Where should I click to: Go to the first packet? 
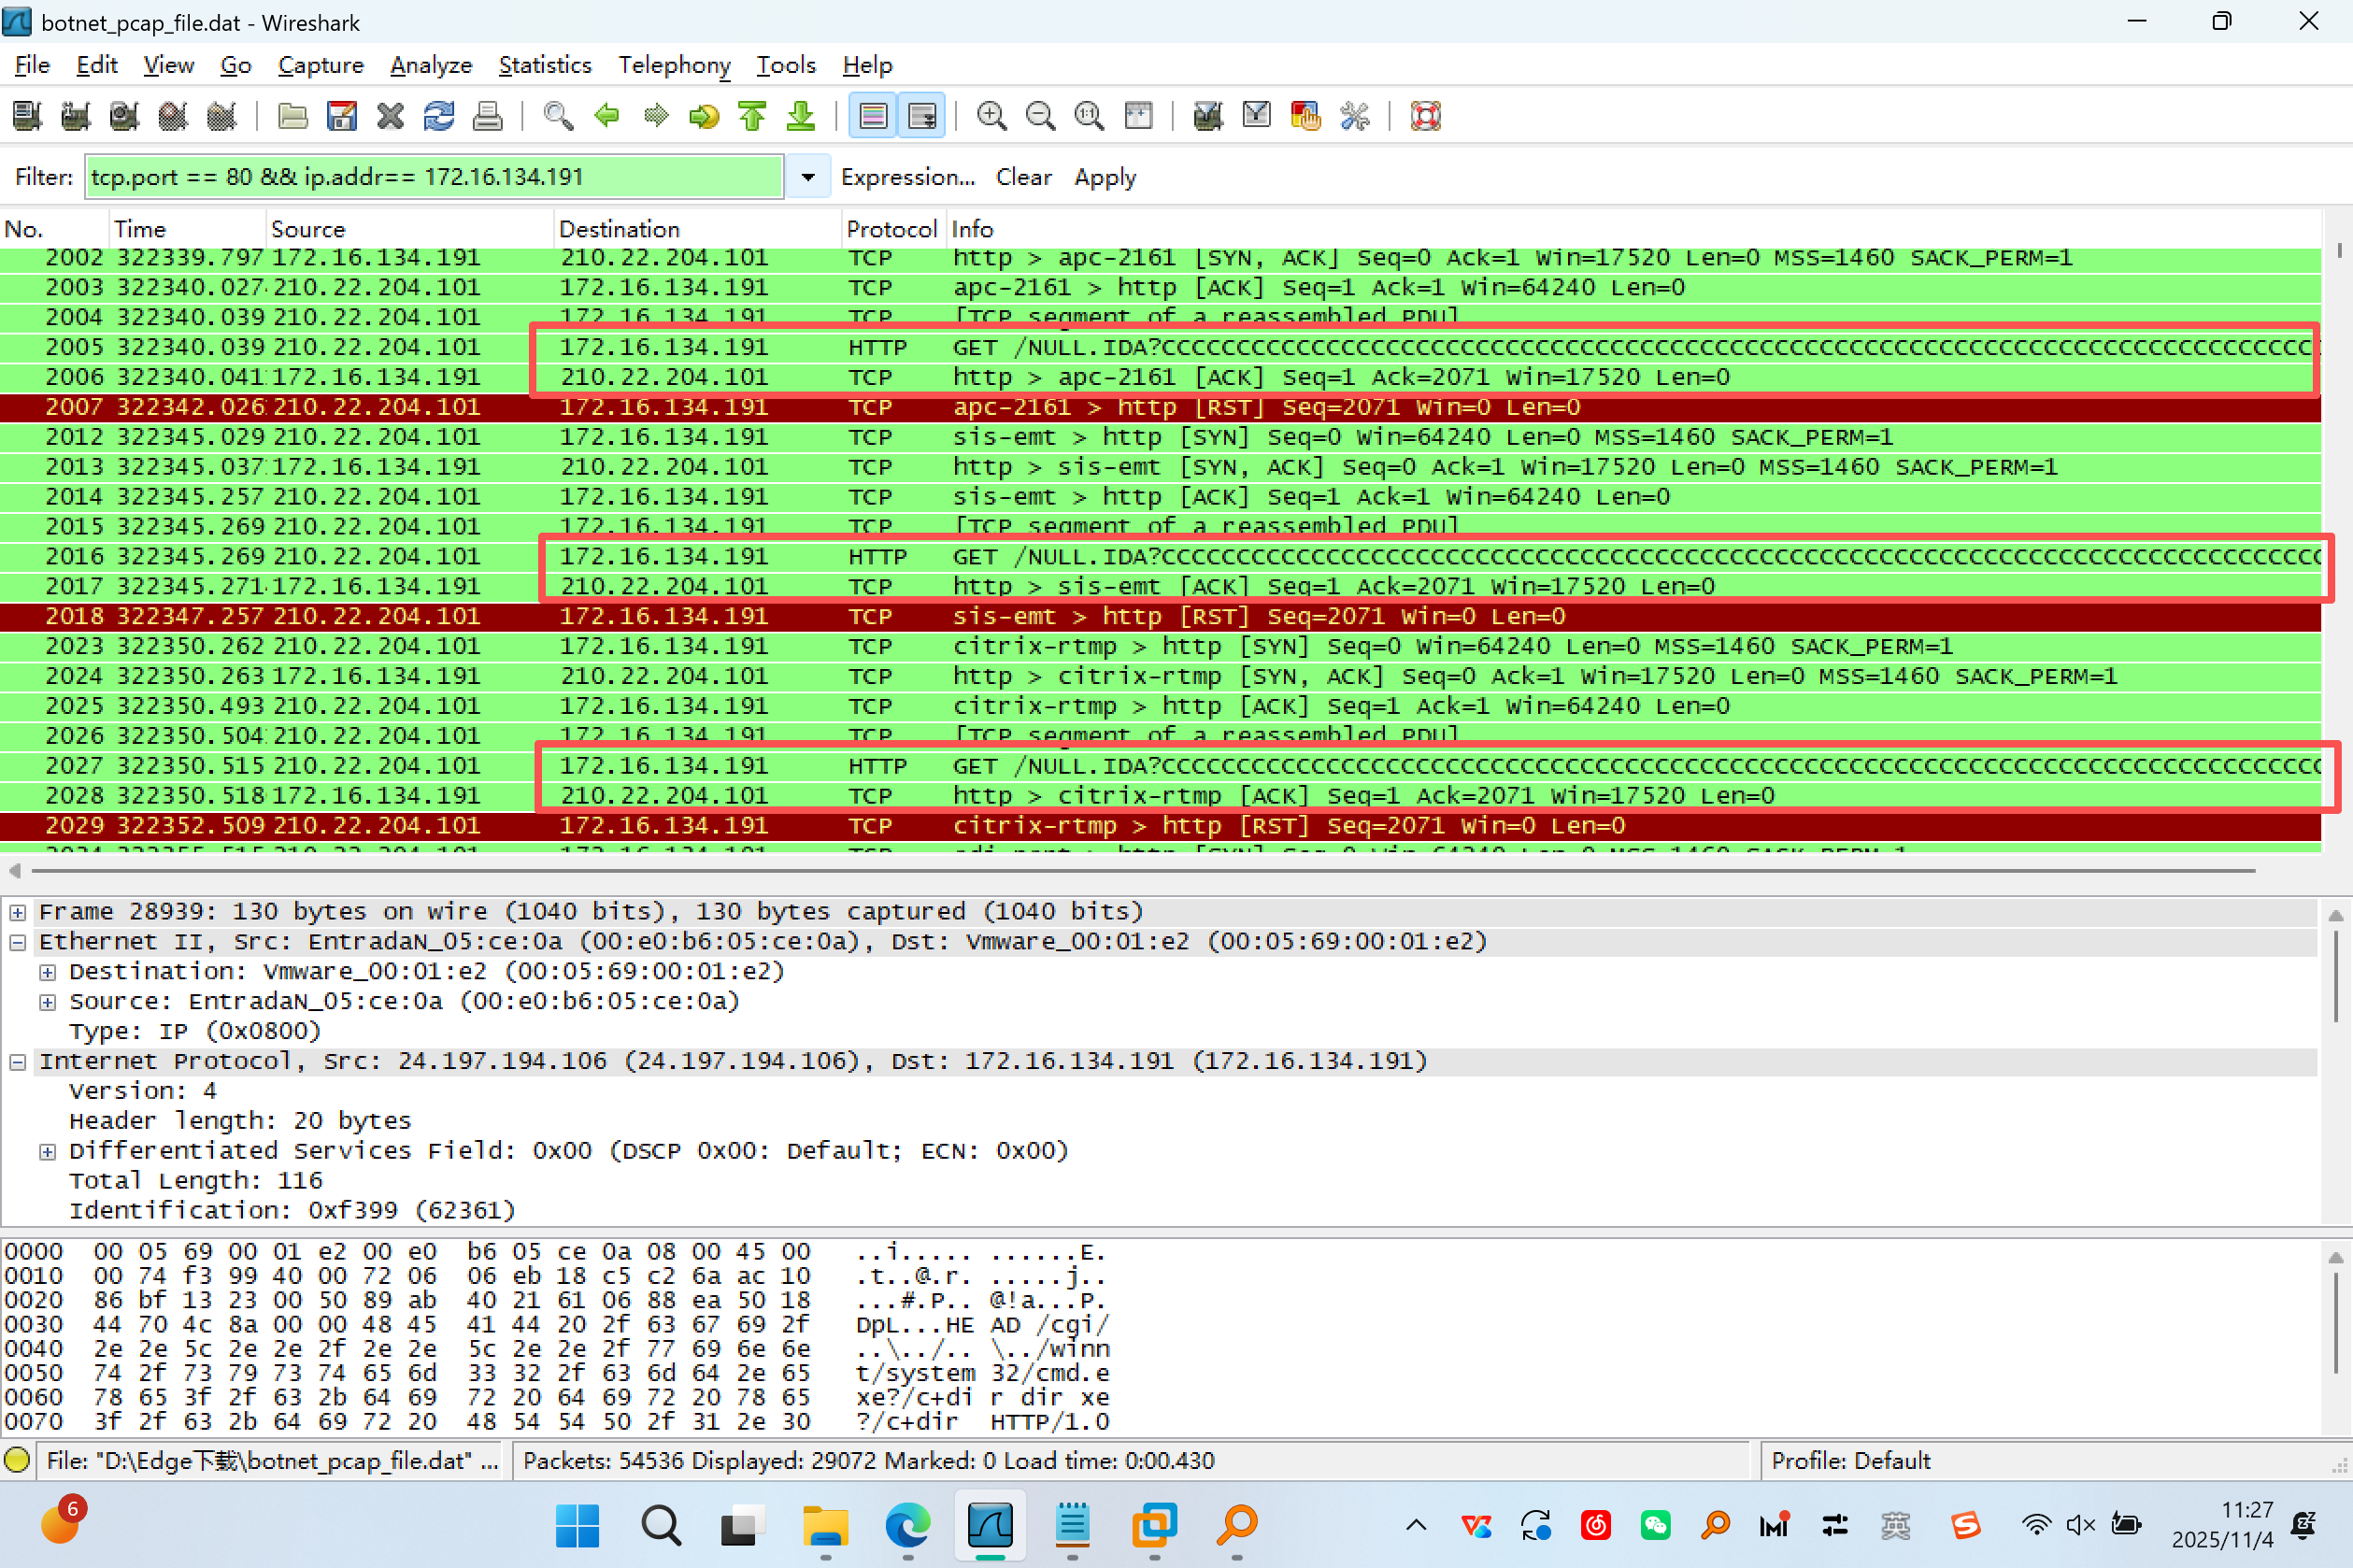click(752, 117)
